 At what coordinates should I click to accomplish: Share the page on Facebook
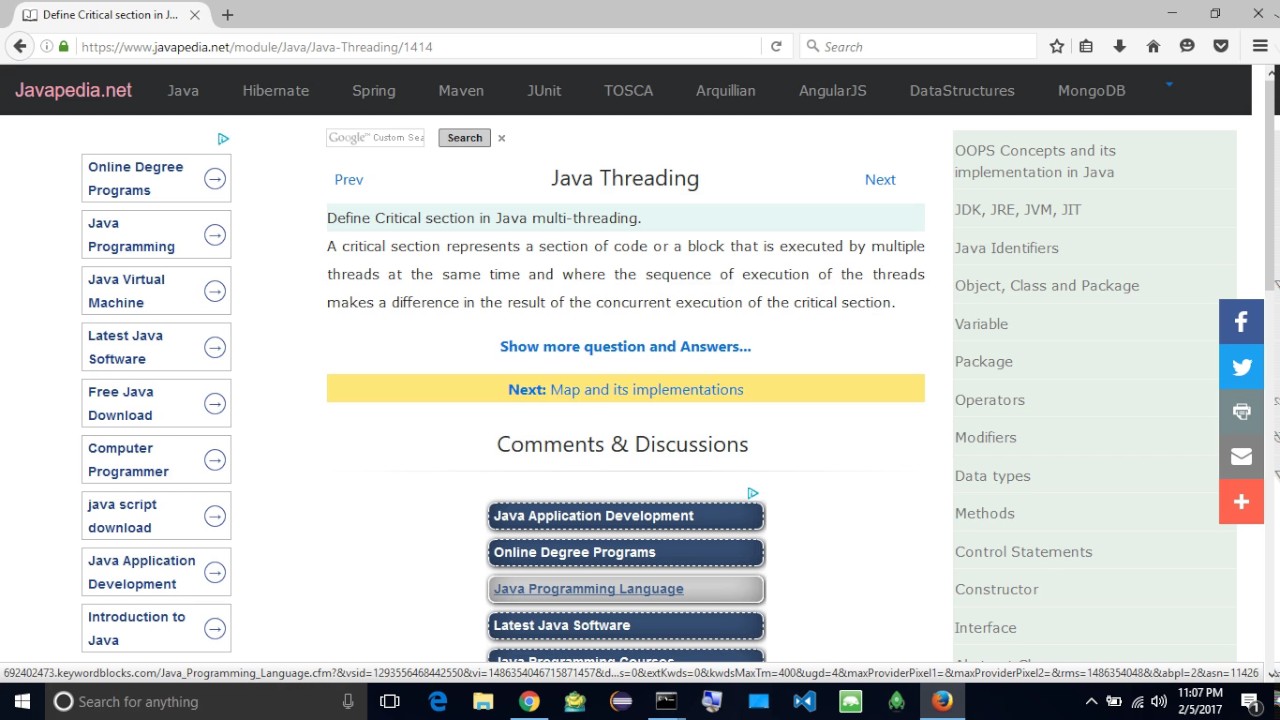[1242, 322]
